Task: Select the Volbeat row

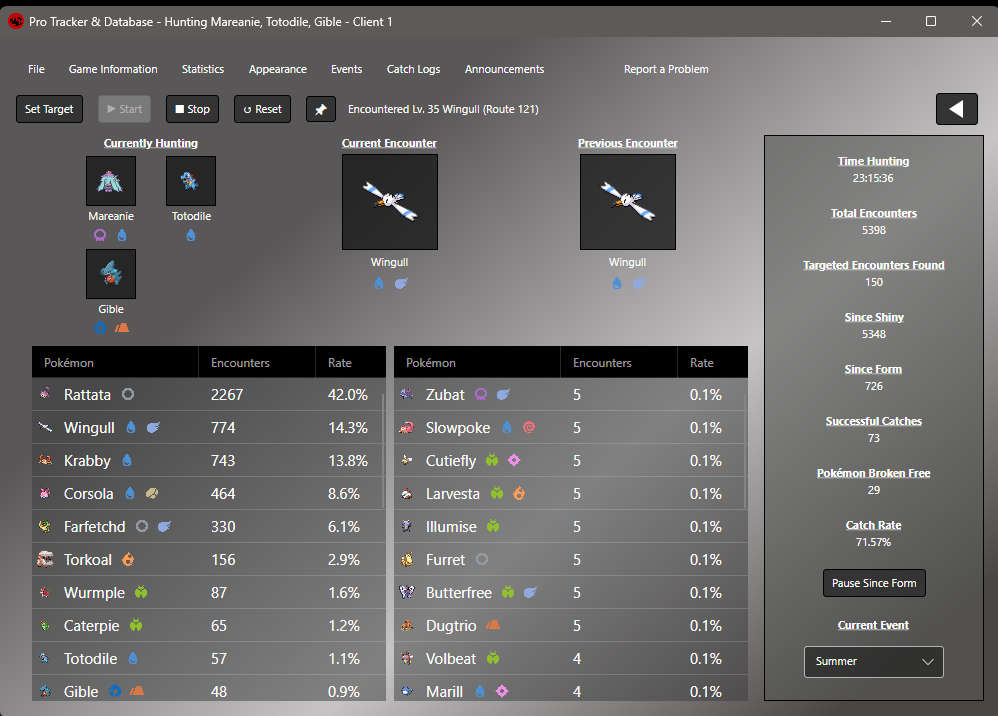Action: (571, 659)
